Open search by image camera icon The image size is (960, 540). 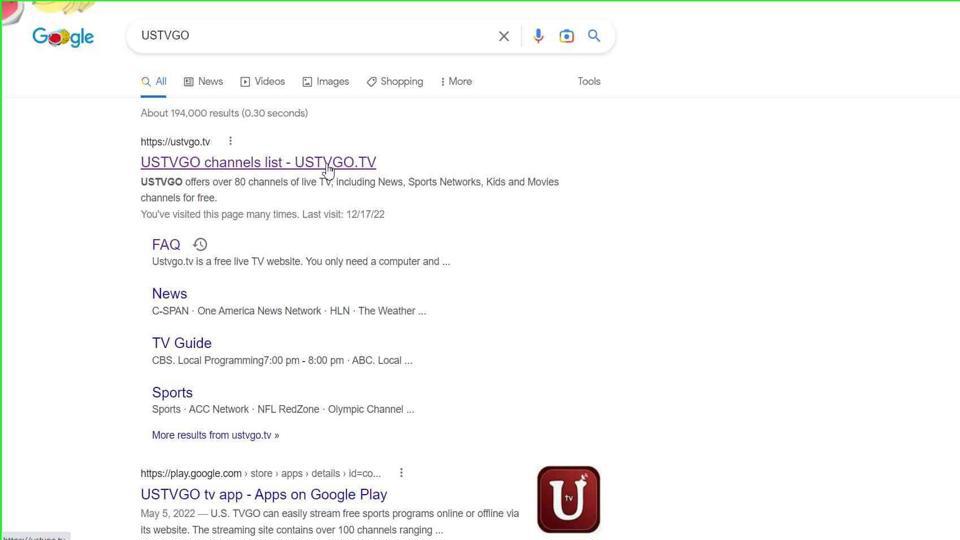pyautogui.click(x=566, y=36)
